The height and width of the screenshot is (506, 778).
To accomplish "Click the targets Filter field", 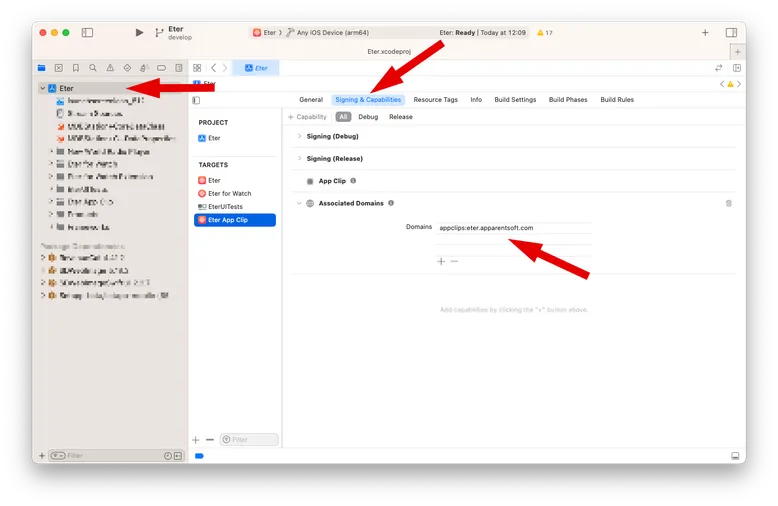I will pyautogui.click(x=249, y=440).
